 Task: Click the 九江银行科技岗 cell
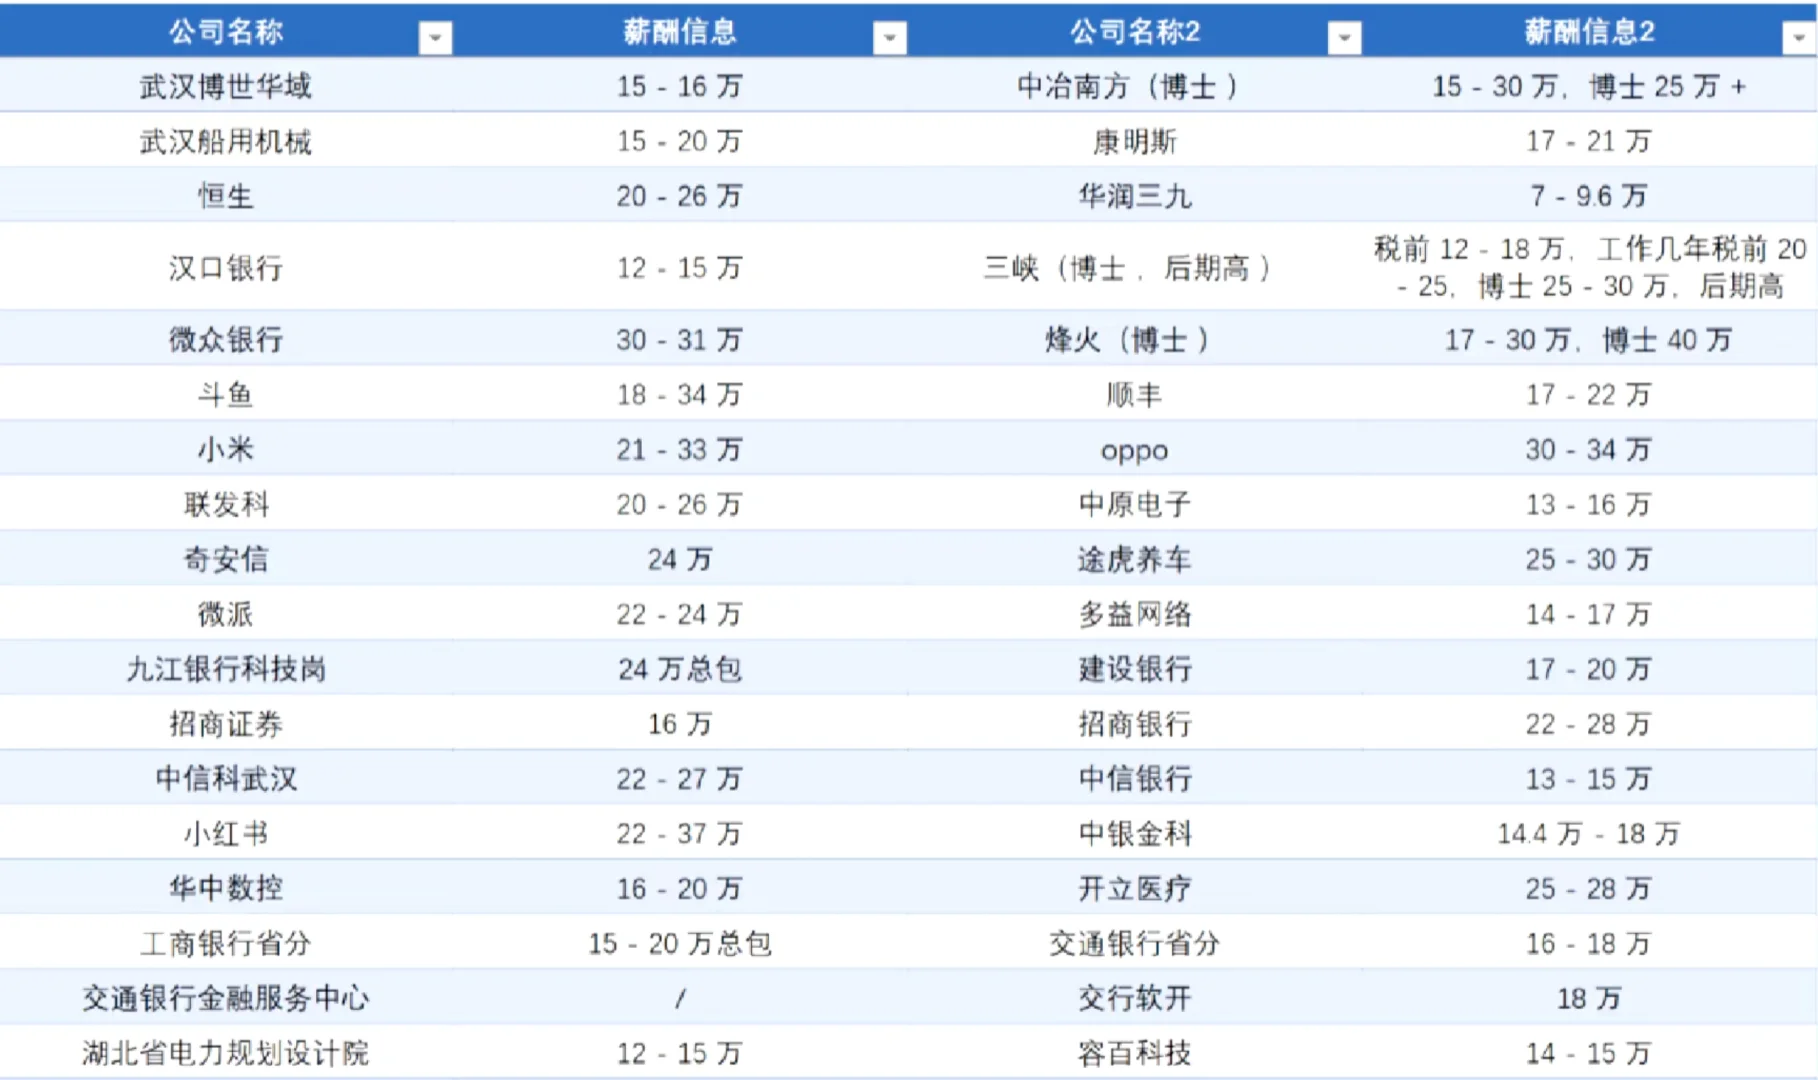click(226, 669)
